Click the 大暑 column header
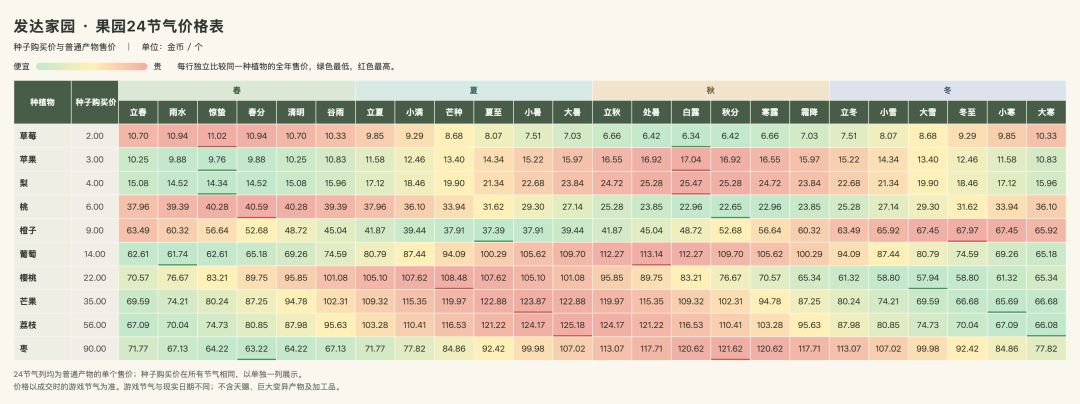1080x404 pixels. pos(572,112)
